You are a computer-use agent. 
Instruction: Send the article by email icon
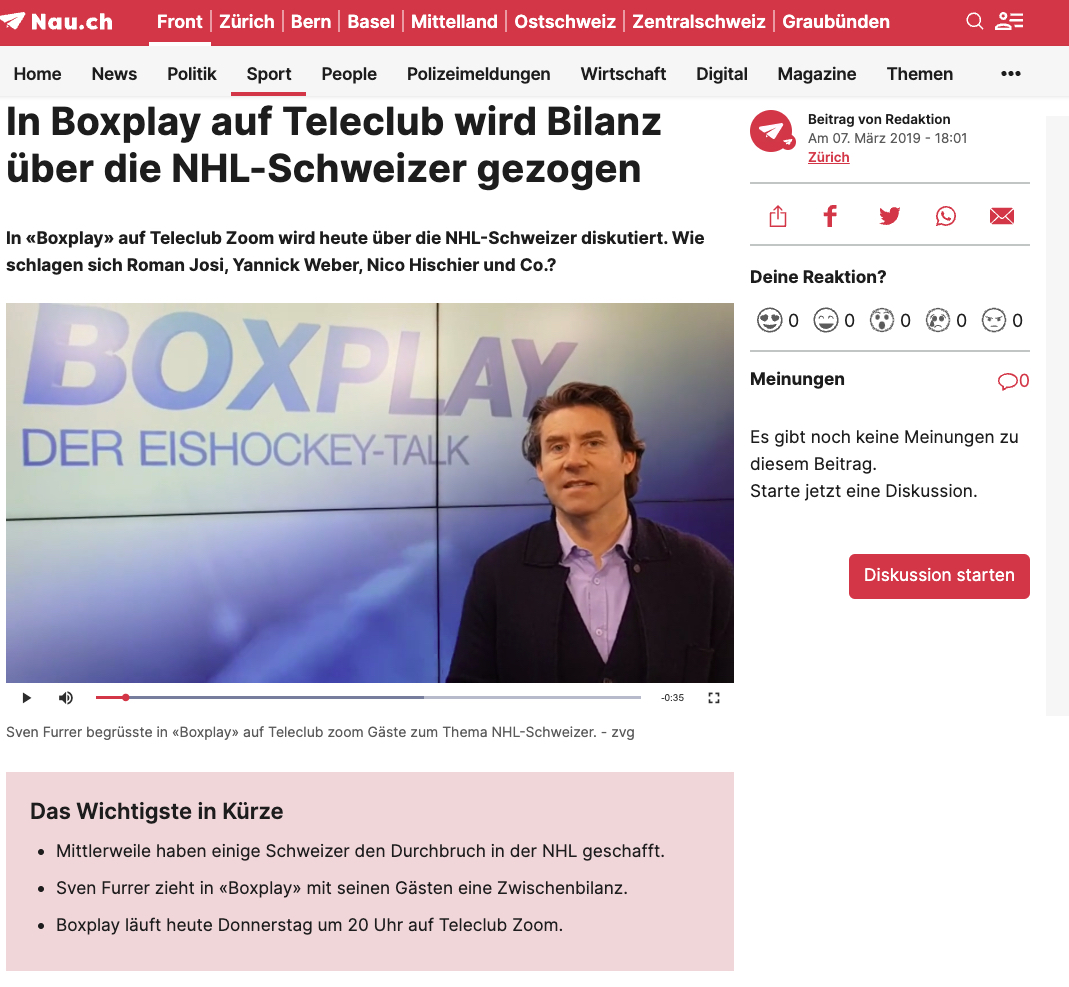pos(1002,217)
